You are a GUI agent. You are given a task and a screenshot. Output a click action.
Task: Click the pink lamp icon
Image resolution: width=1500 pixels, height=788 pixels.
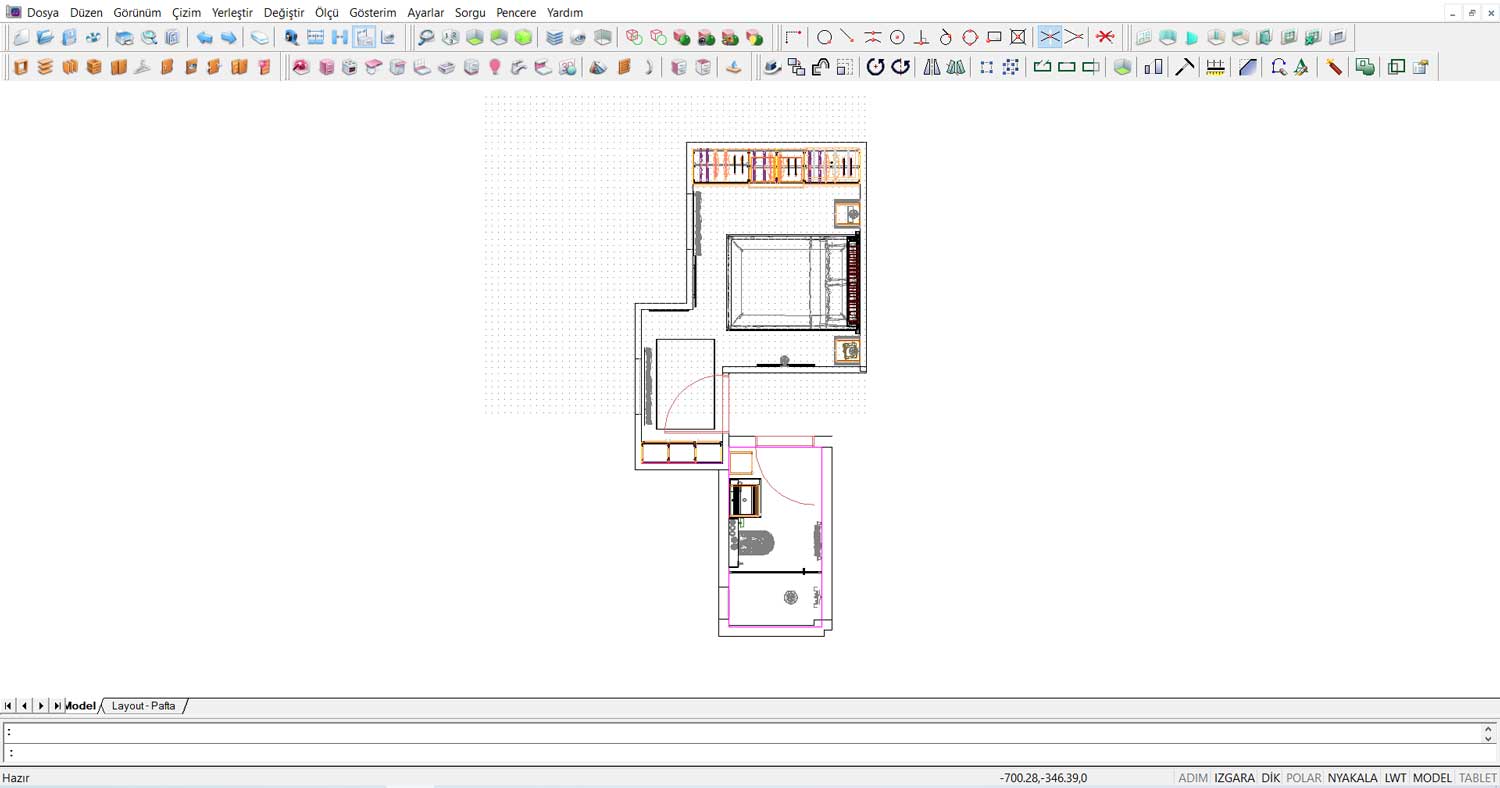(495, 67)
